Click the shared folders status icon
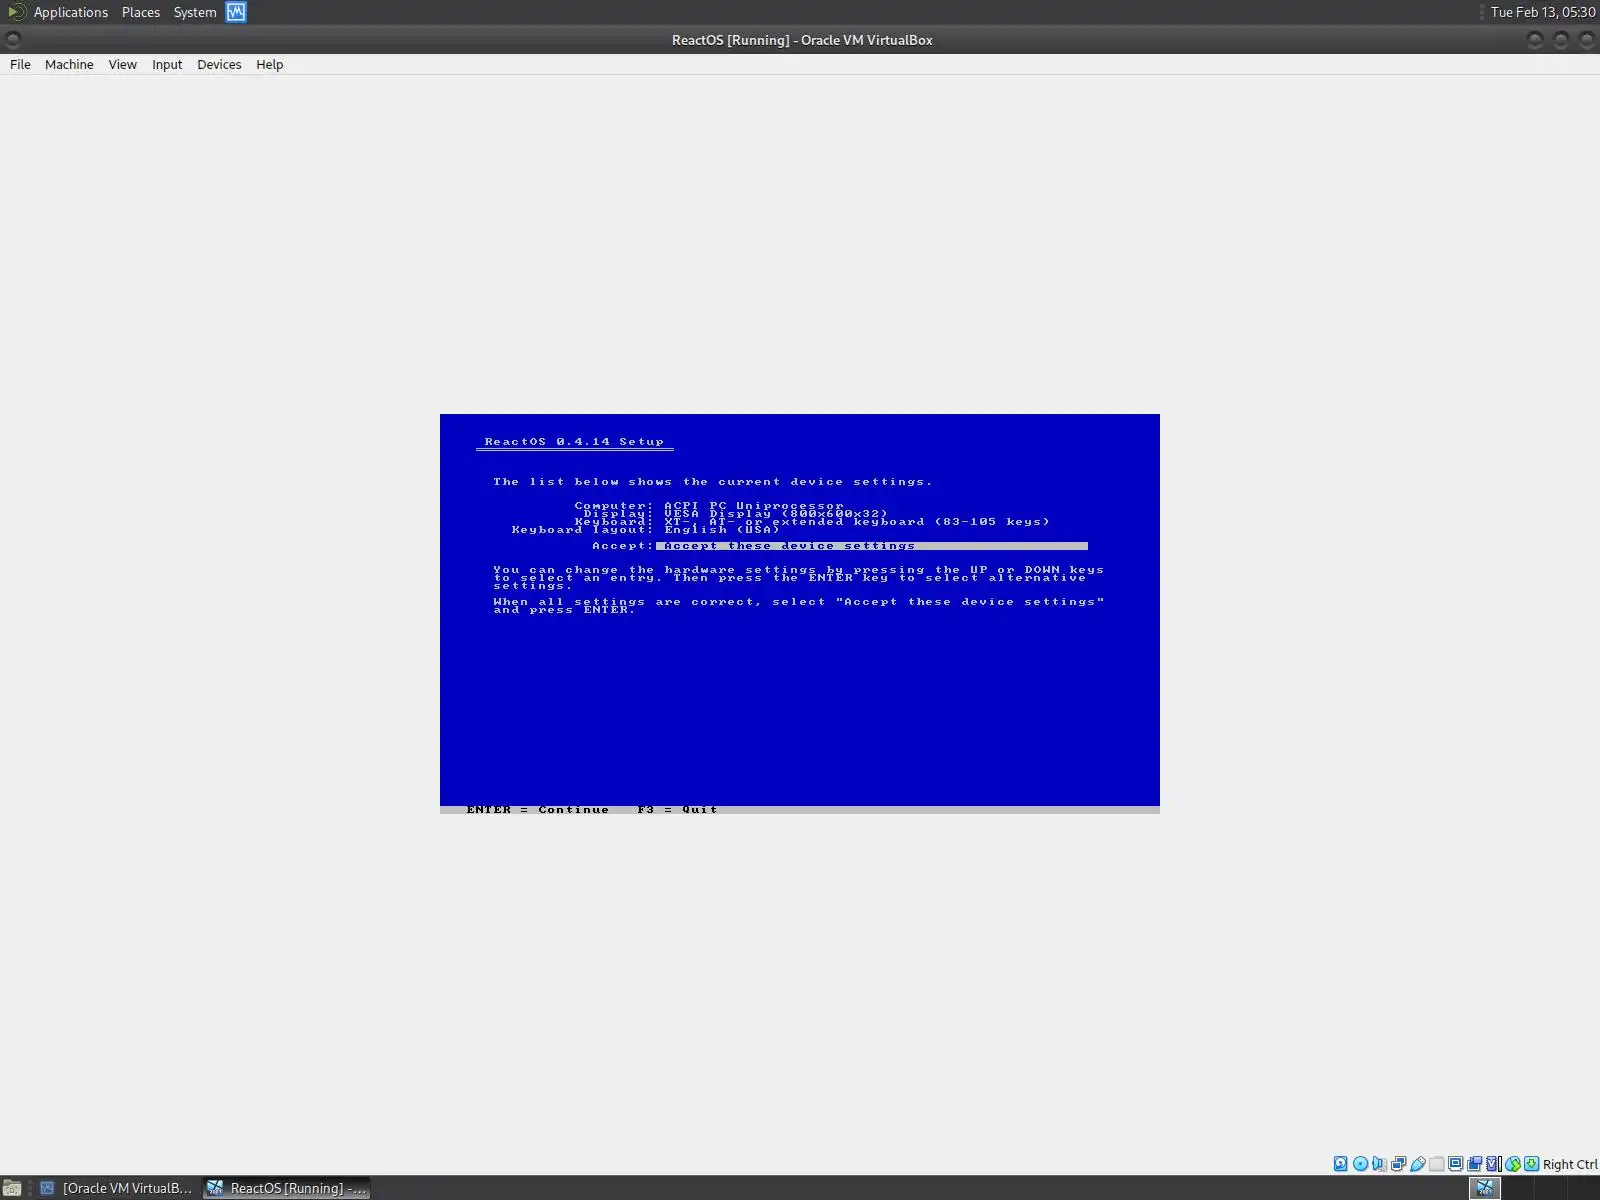 pyautogui.click(x=1436, y=1163)
